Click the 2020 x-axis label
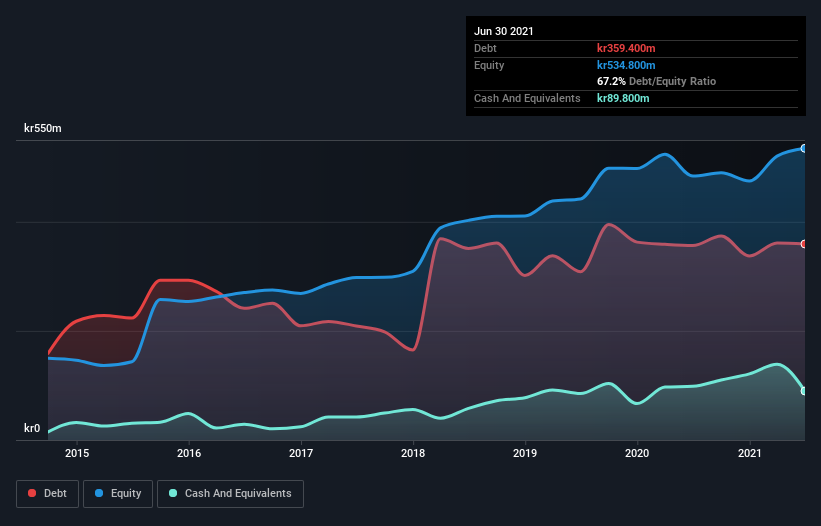The height and width of the screenshot is (526, 821). pos(637,453)
